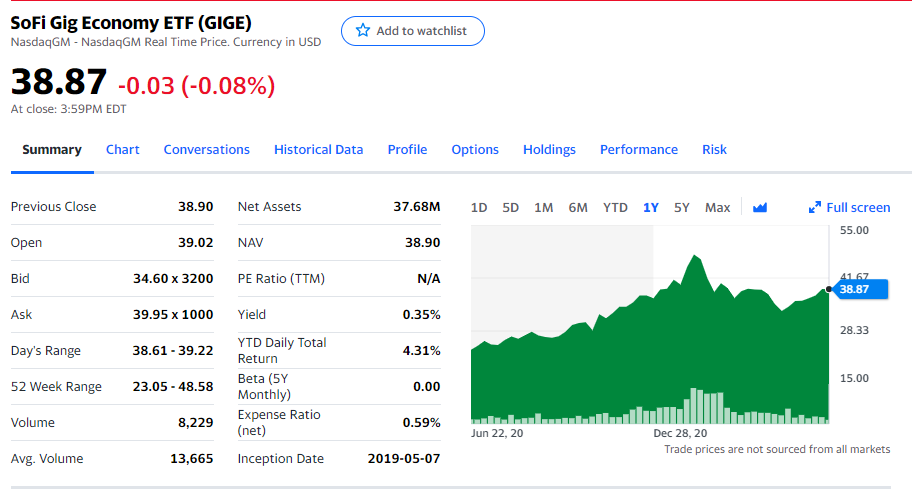The width and height of the screenshot is (912, 497).
Task: Click the Expense Ratio (net) value 0.59%
Action: [422, 423]
